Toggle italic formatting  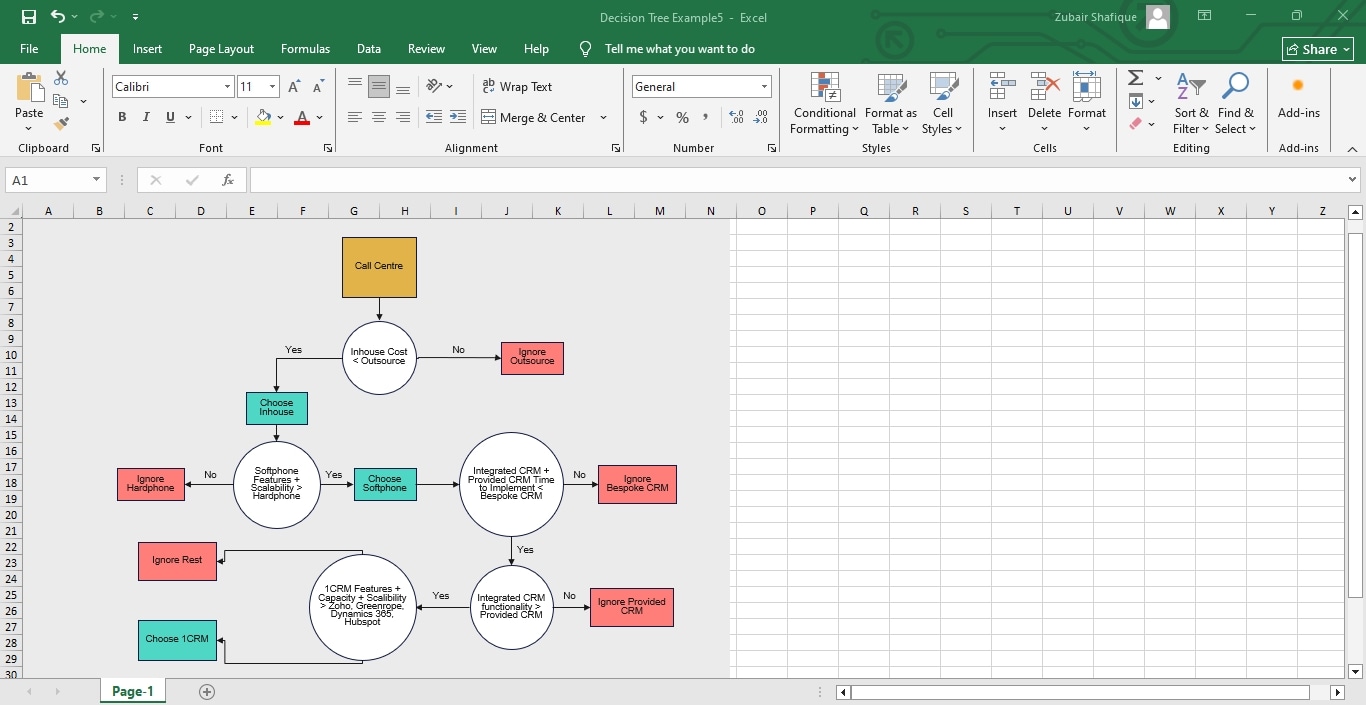(x=145, y=117)
